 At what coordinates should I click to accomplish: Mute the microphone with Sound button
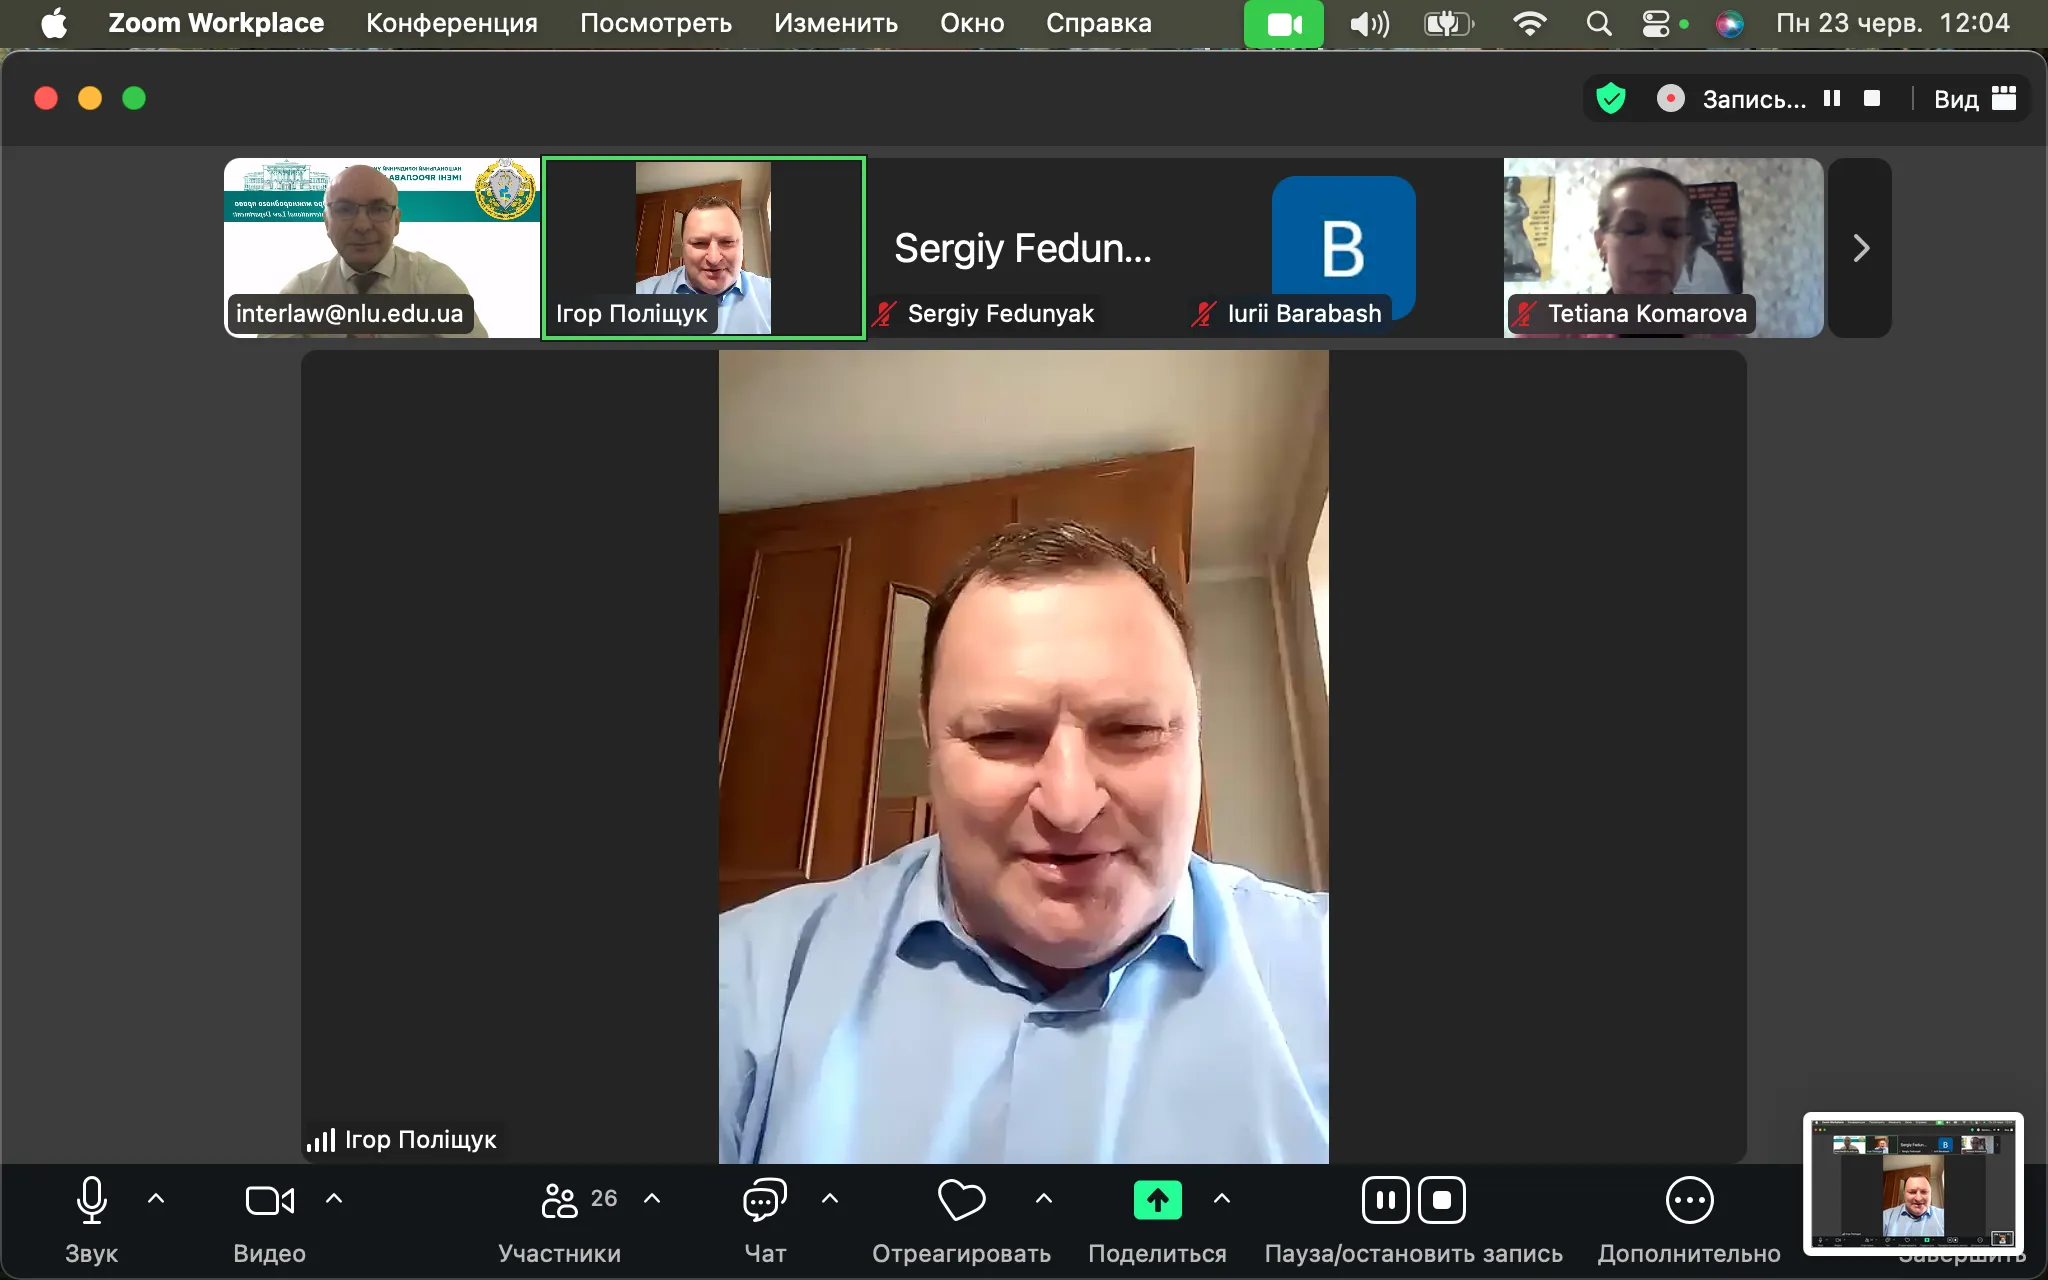coord(91,1200)
